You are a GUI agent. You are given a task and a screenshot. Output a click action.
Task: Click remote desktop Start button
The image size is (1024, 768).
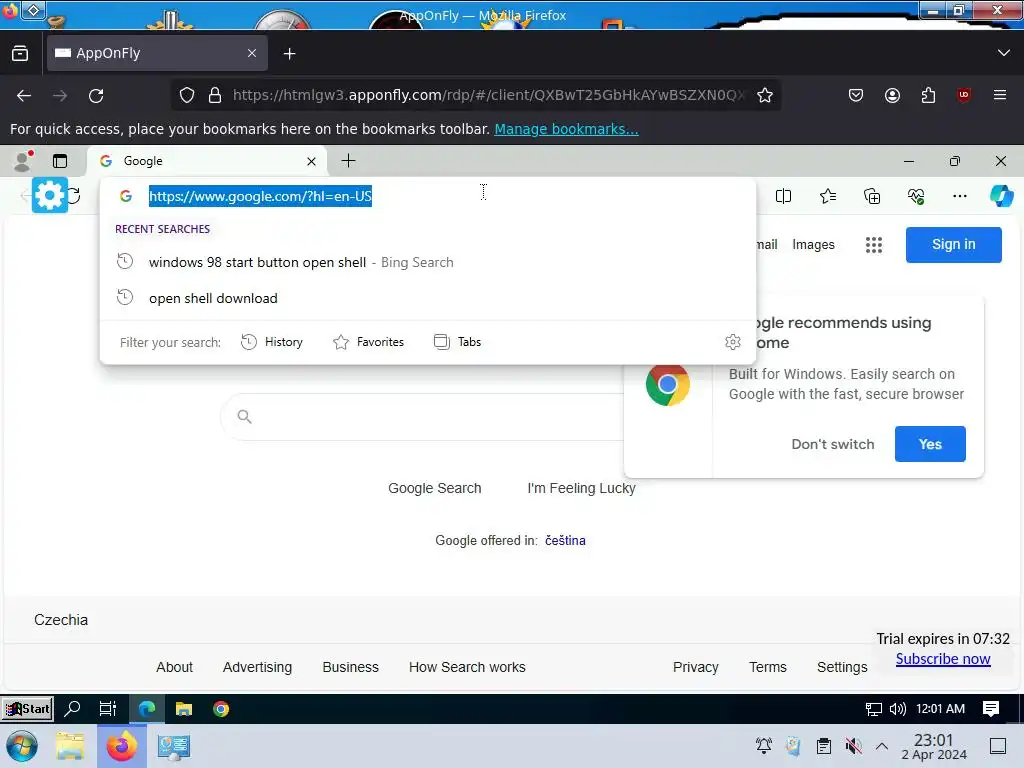27,709
